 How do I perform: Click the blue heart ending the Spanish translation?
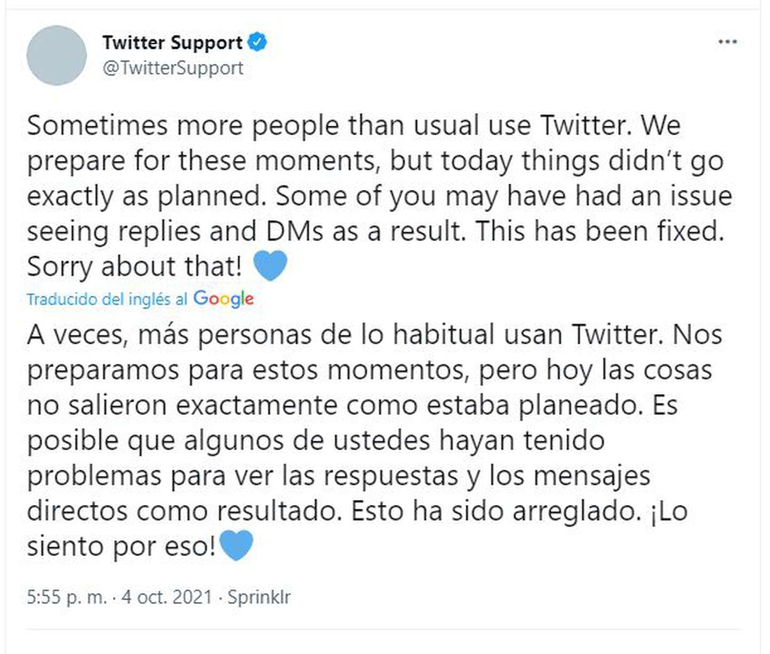tap(235, 547)
